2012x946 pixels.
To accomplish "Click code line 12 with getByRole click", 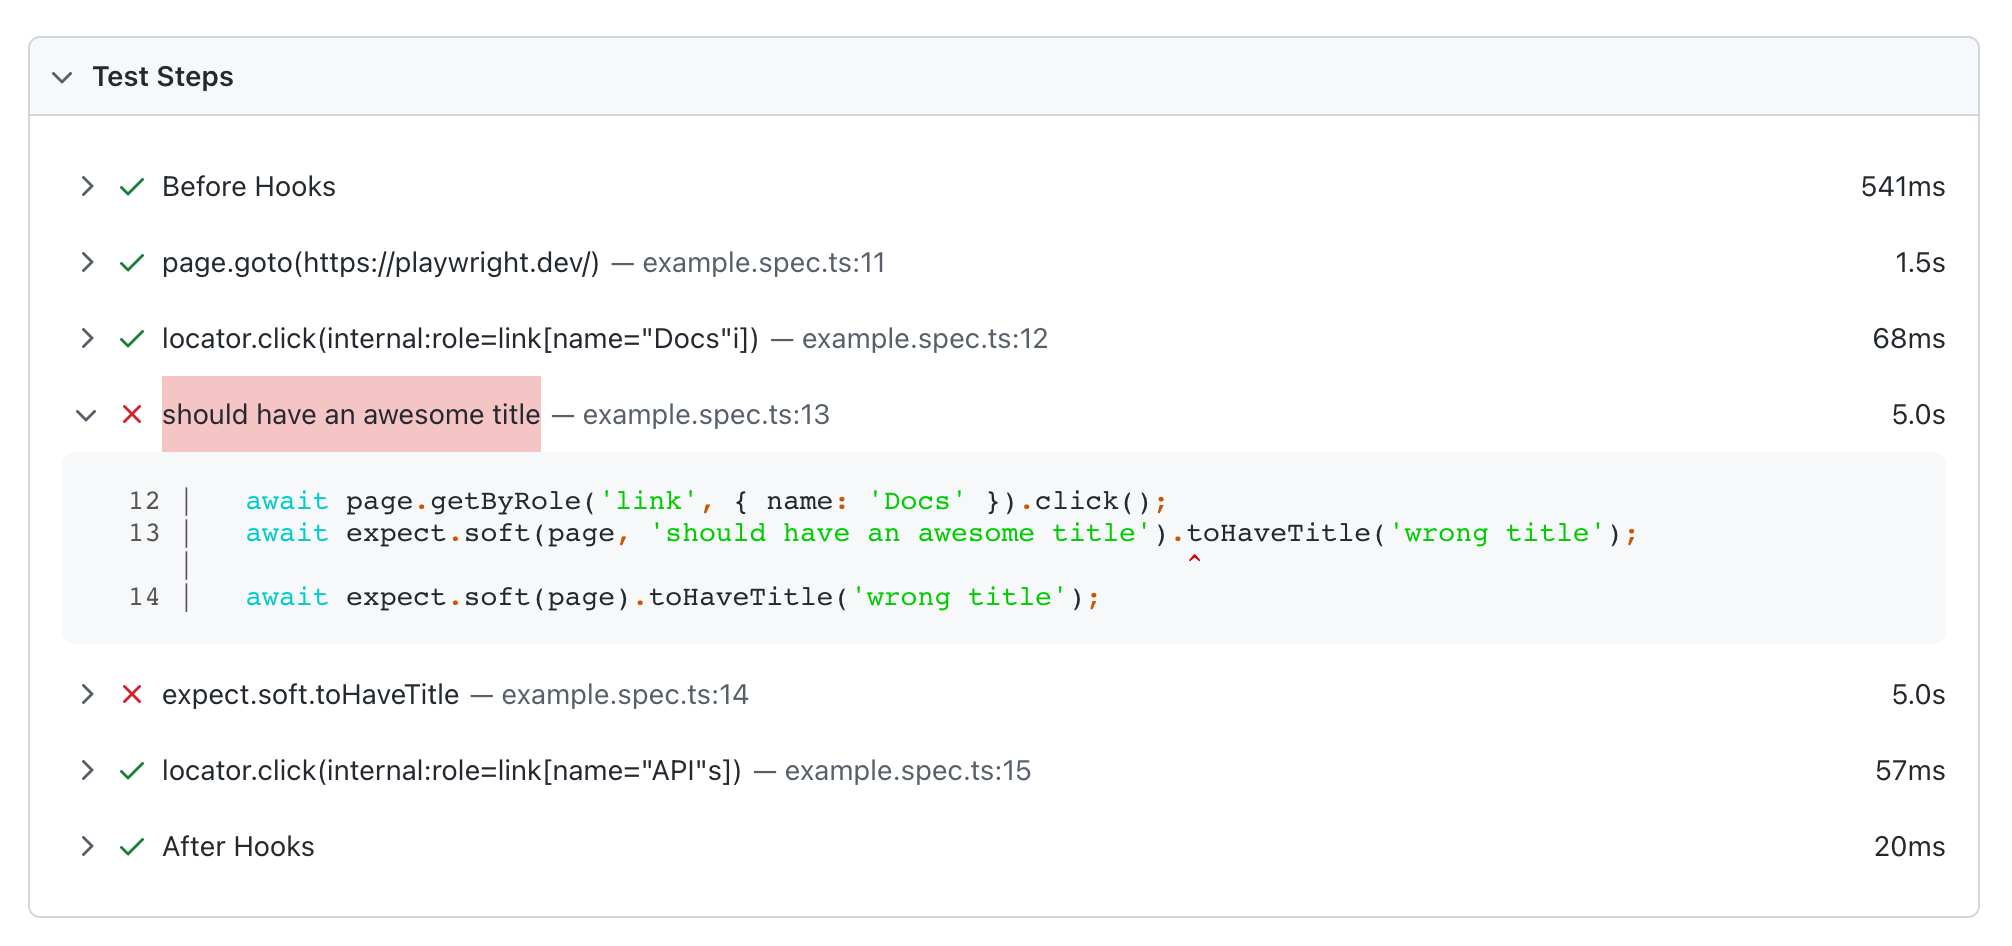I will 706,501.
